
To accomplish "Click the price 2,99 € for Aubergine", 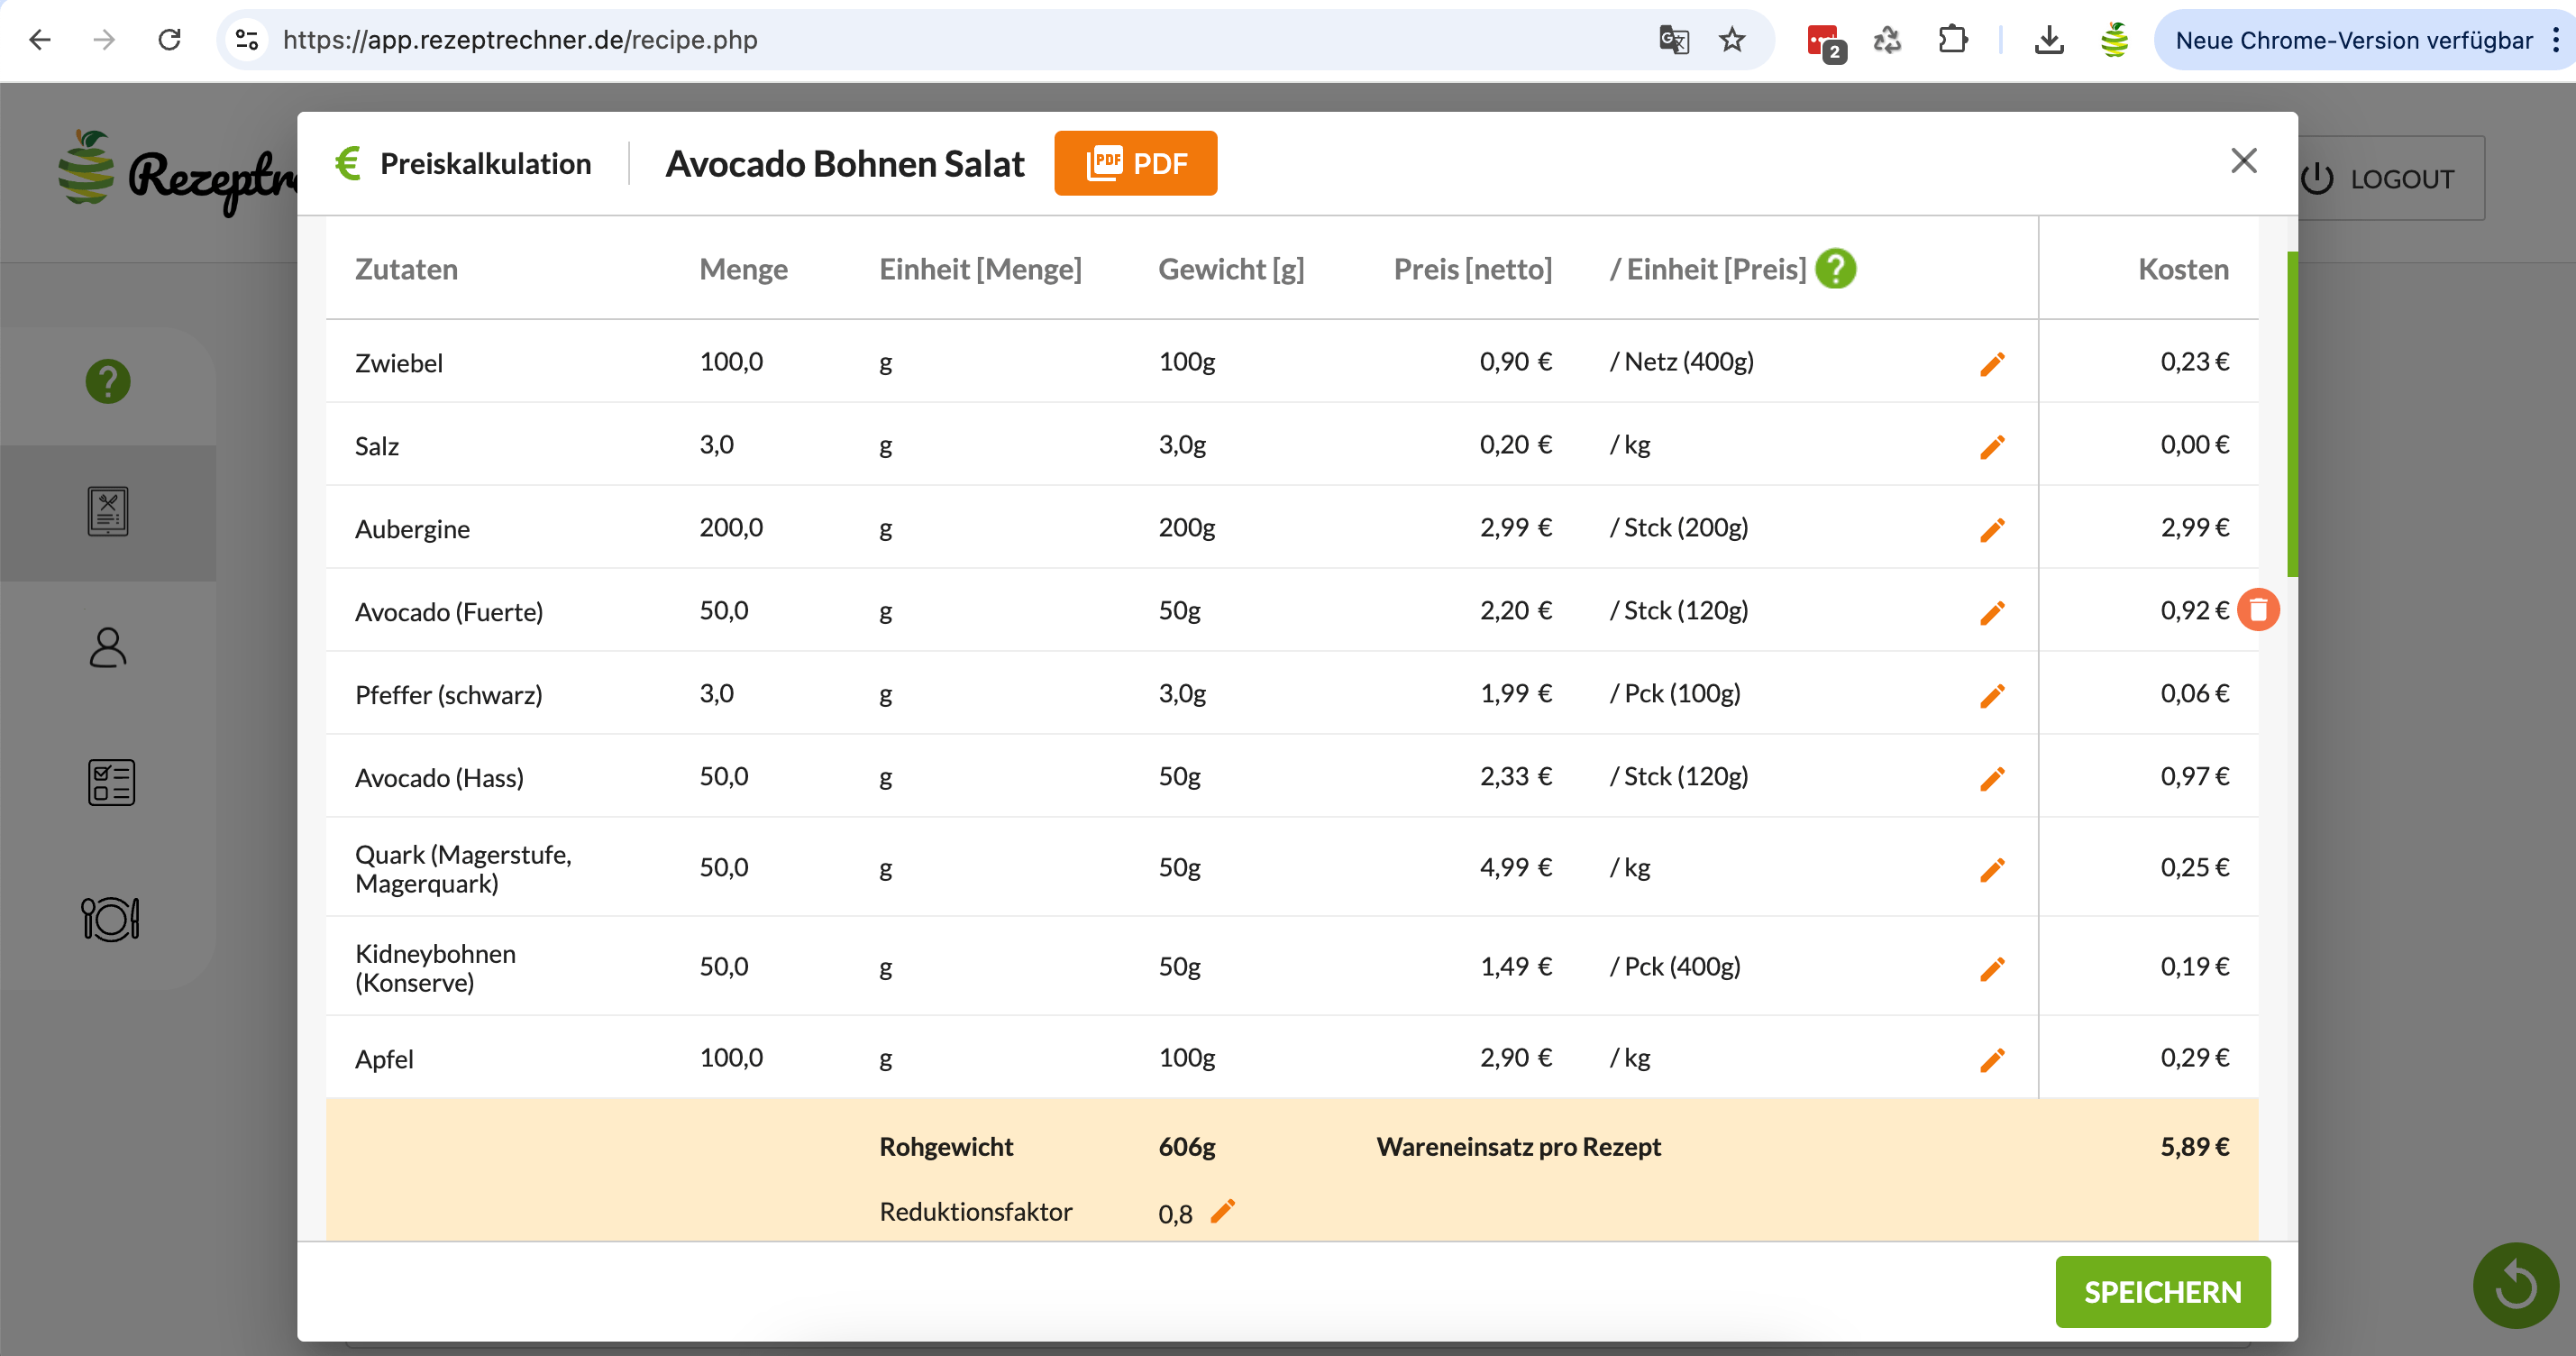I will 1515,527.
